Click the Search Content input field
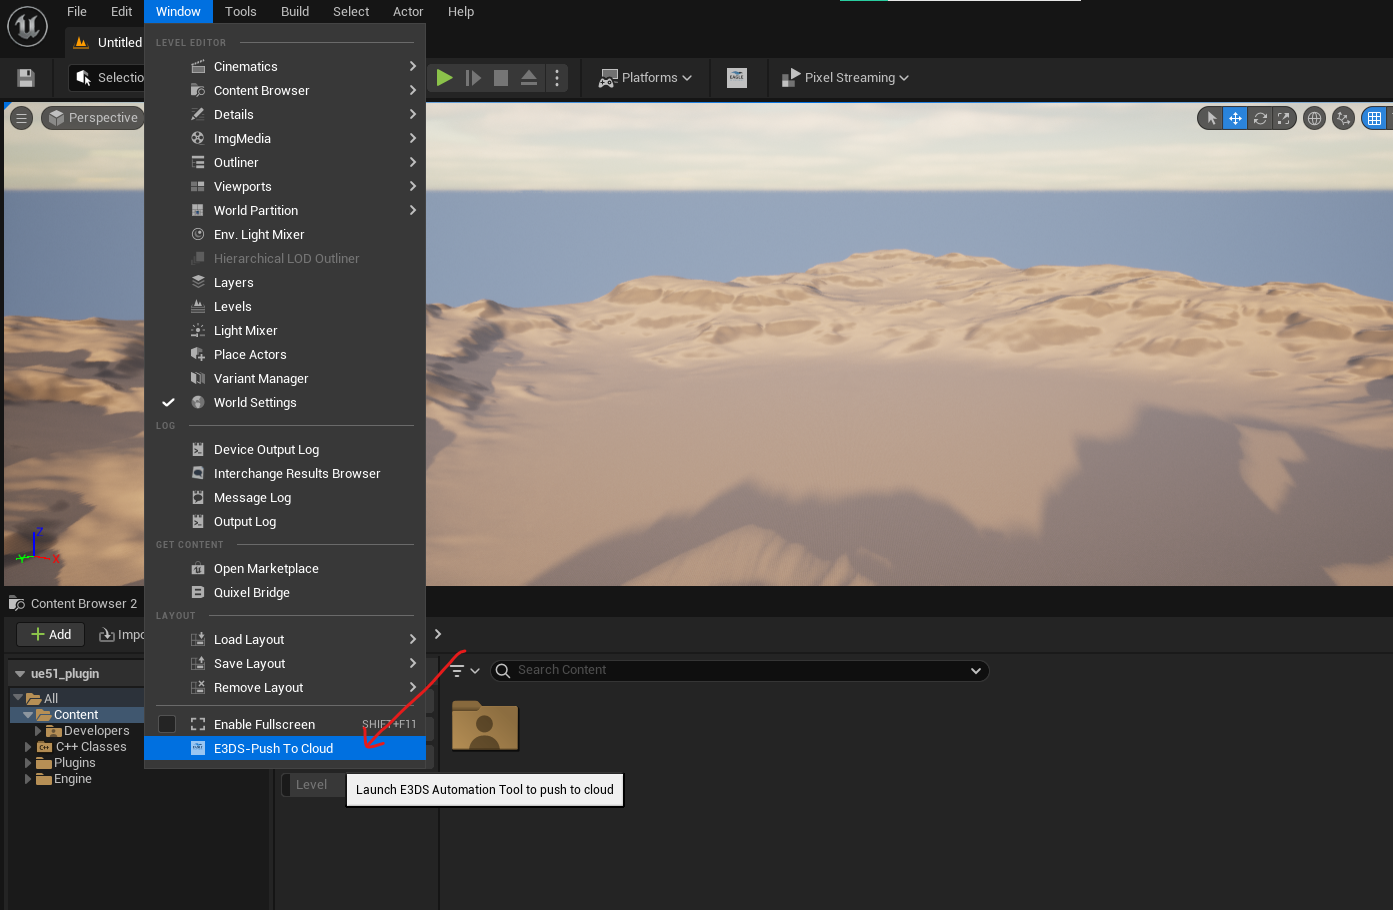The height and width of the screenshot is (910, 1393). tap(740, 670)
